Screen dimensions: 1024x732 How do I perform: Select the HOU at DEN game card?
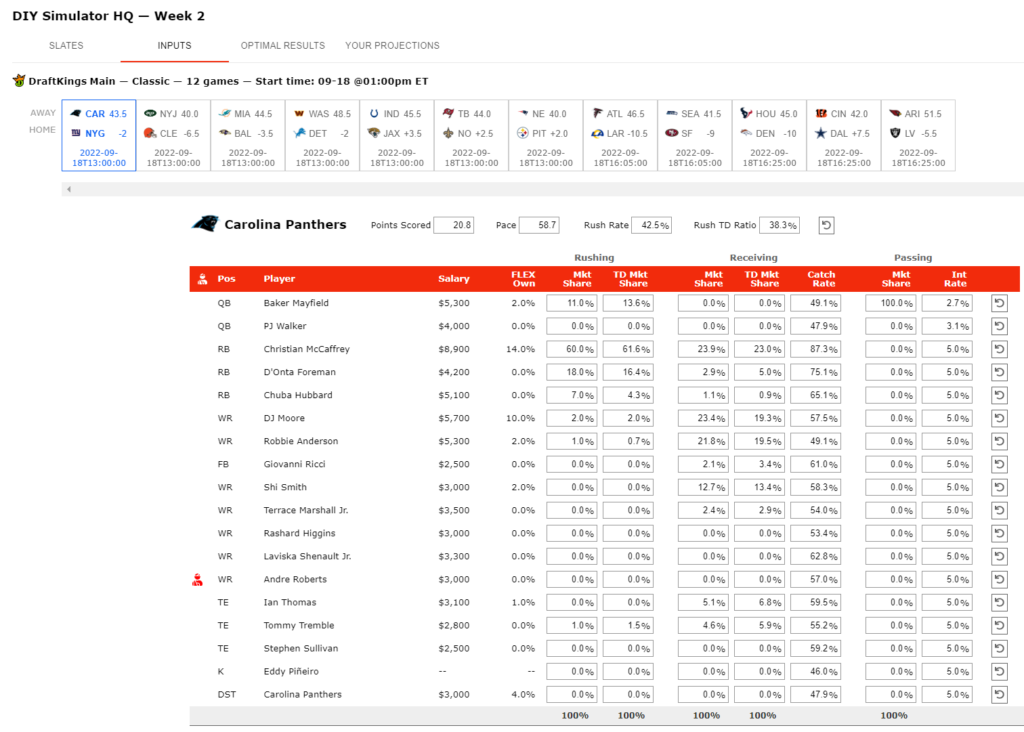769,135
